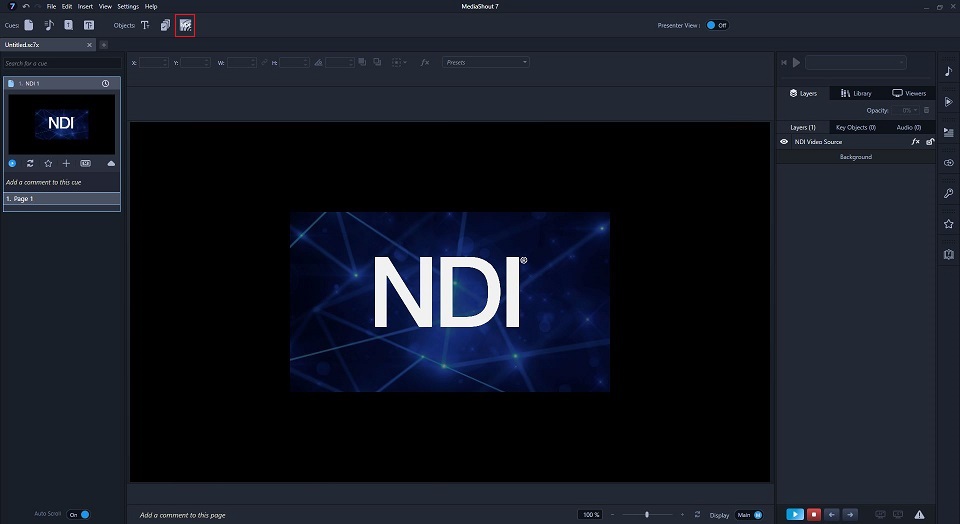Switch to the Library tab
This screenshot has width=960, height=524.
coord(856,93)
